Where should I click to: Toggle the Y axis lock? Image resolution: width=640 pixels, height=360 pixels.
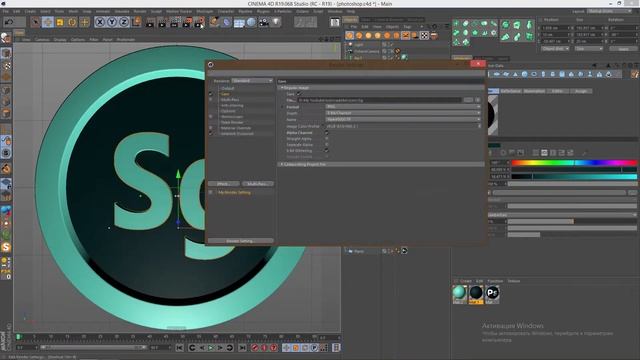pyautogui.click(x=111, y=22)
